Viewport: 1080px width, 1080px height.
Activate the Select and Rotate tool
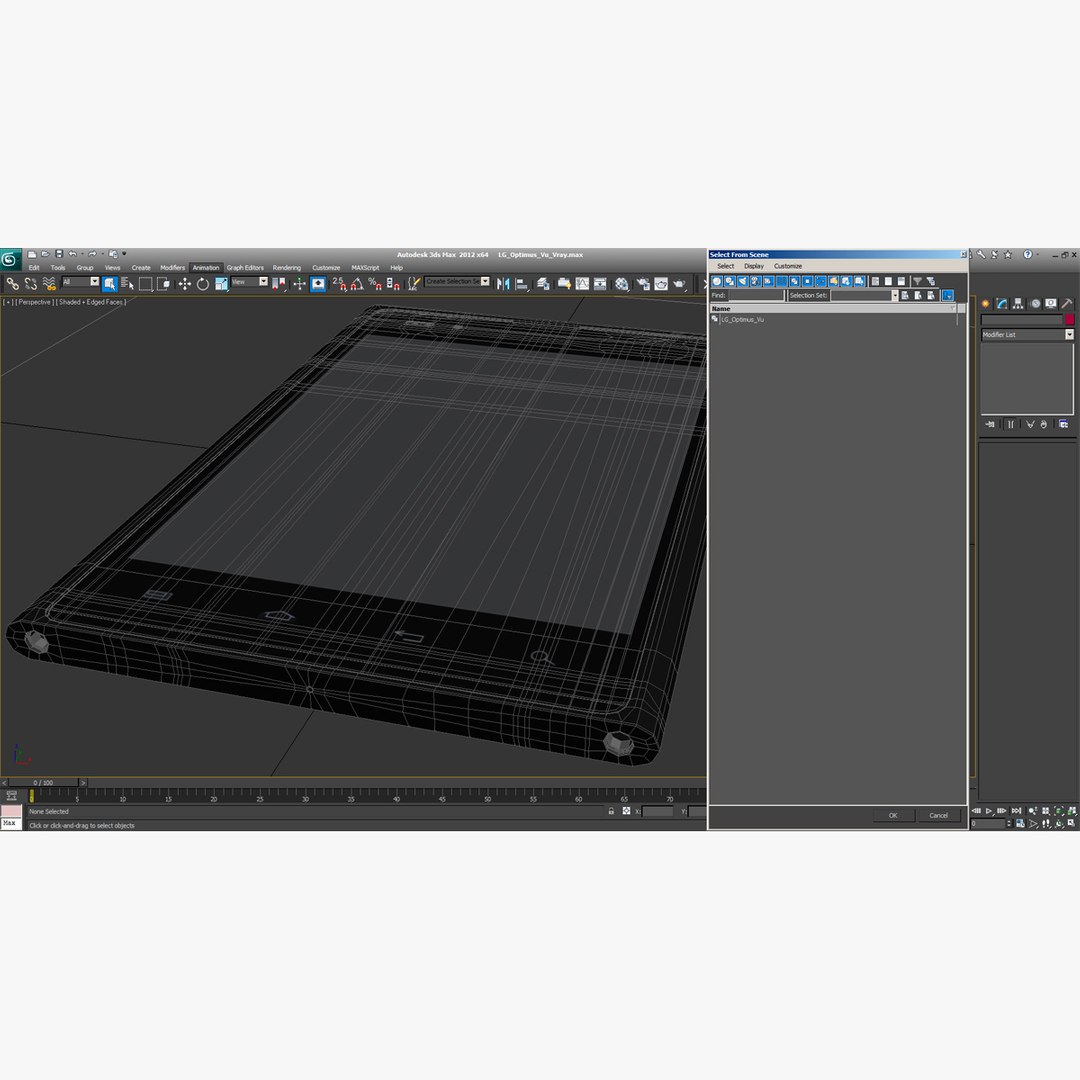point(202,284)
